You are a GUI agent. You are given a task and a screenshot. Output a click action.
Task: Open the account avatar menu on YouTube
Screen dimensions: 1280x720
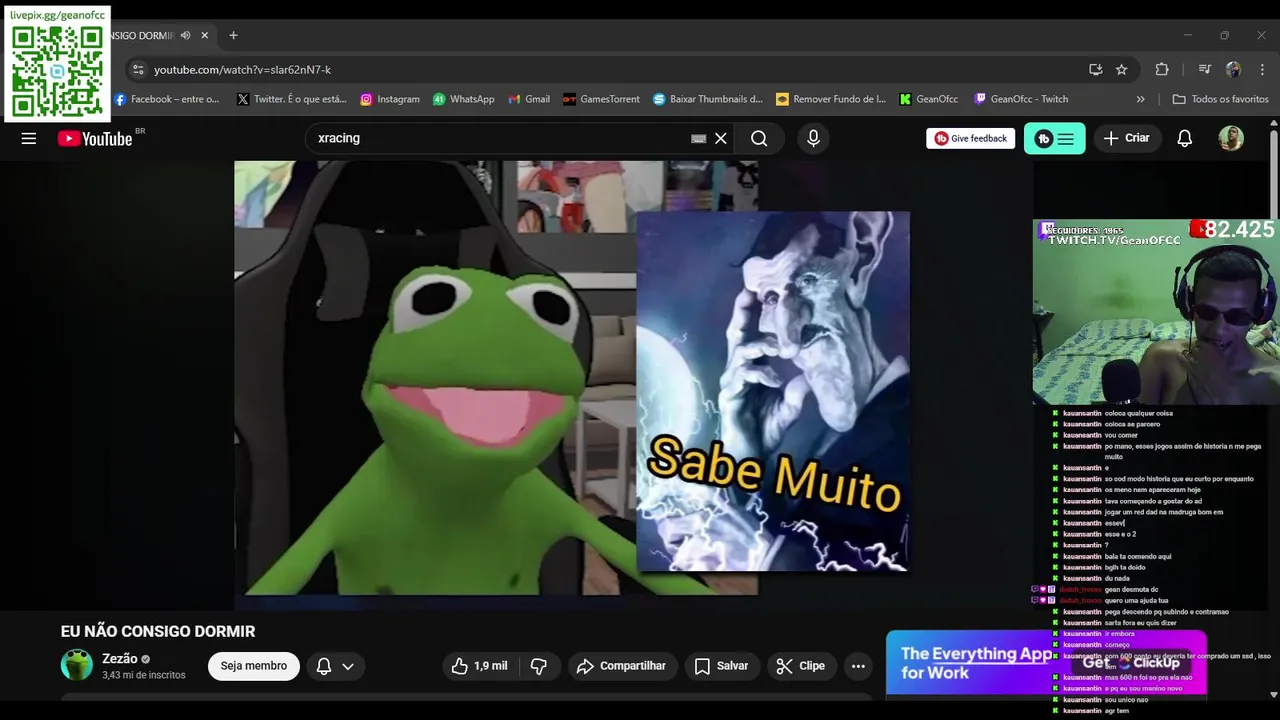tap(1231, 139)
